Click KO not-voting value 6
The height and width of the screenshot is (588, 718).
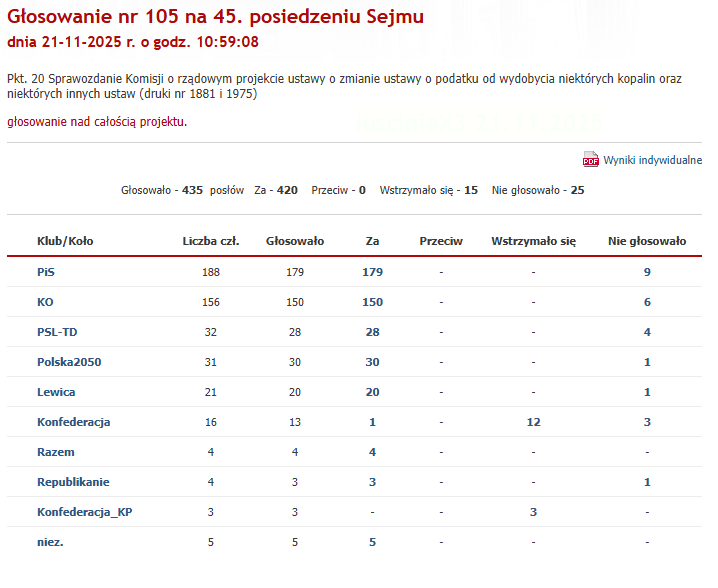click(647, 302)
